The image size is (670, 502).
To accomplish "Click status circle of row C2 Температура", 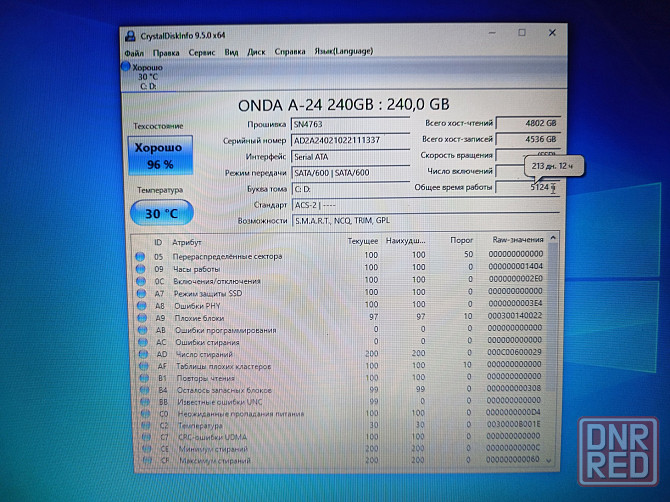I will (146, 426).
